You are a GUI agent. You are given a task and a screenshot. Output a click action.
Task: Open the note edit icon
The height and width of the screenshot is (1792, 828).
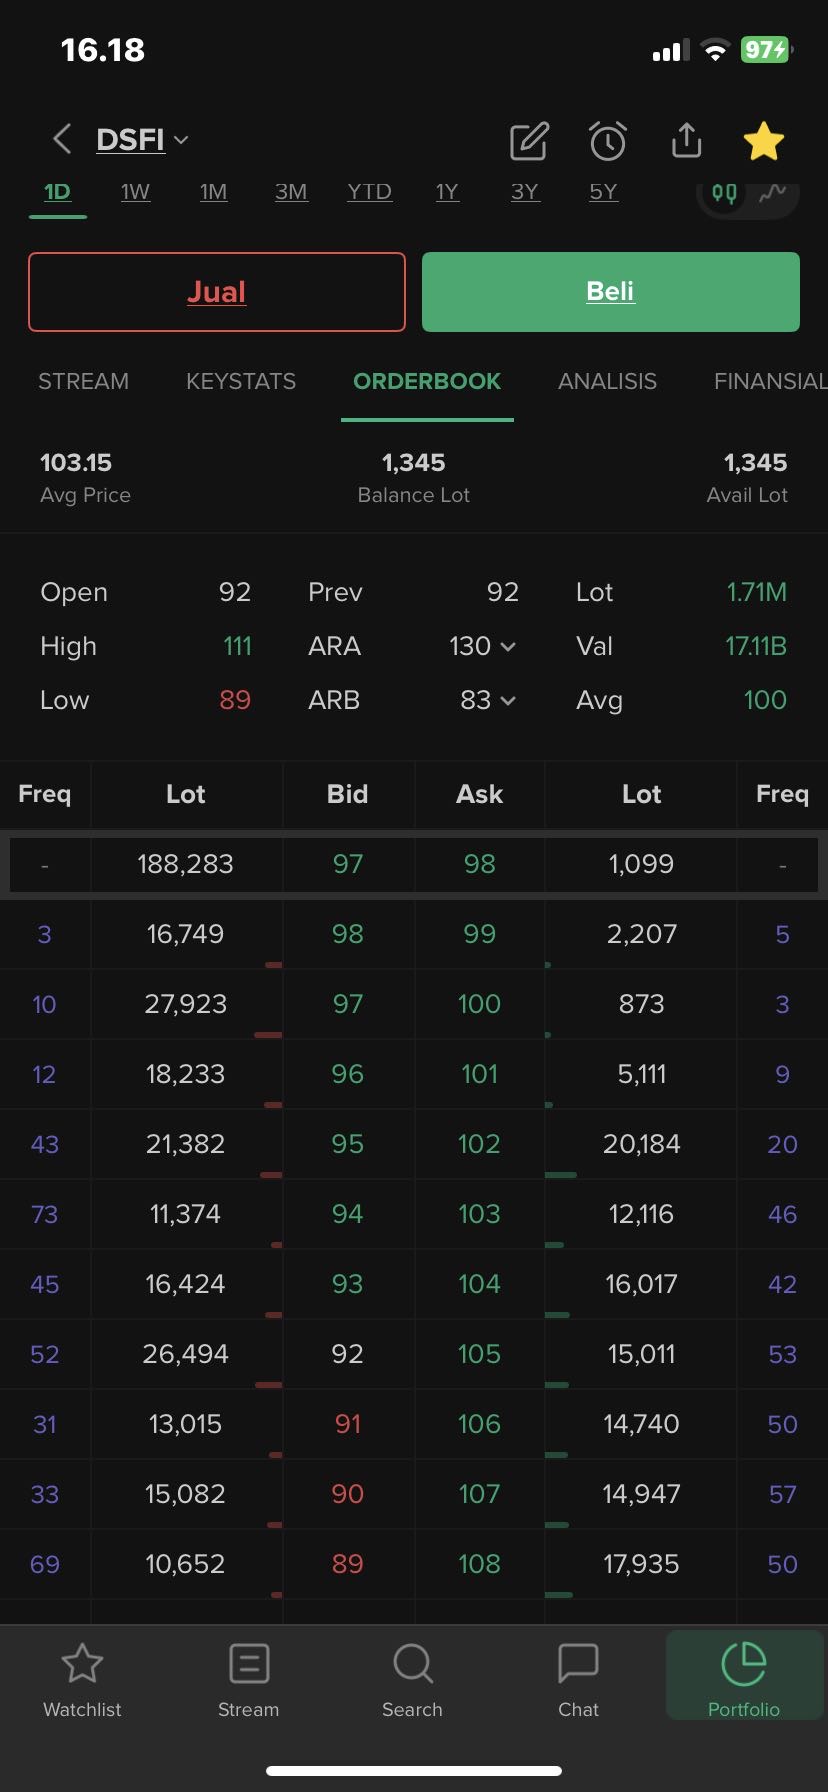pos(529,141)
